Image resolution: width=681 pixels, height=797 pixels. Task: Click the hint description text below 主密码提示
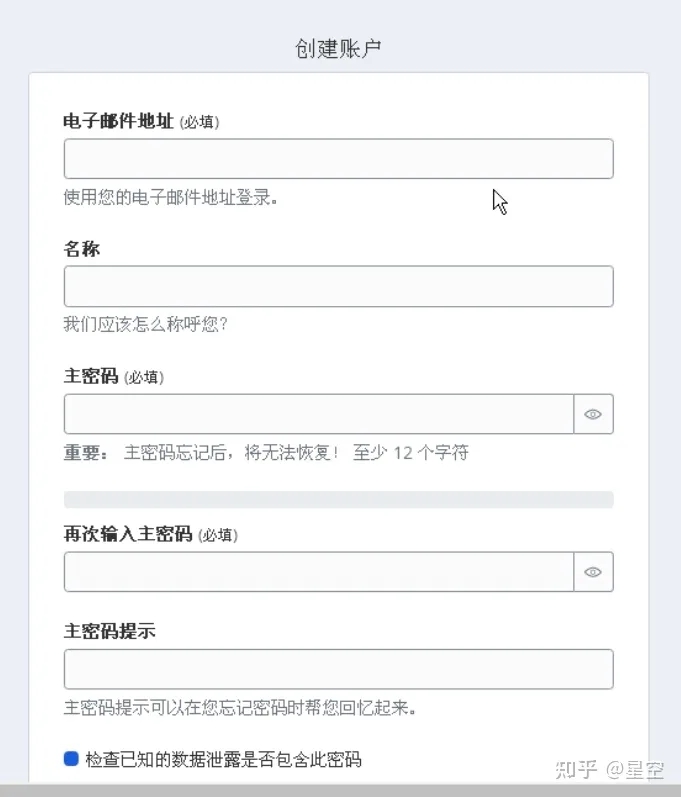(239, 708)
